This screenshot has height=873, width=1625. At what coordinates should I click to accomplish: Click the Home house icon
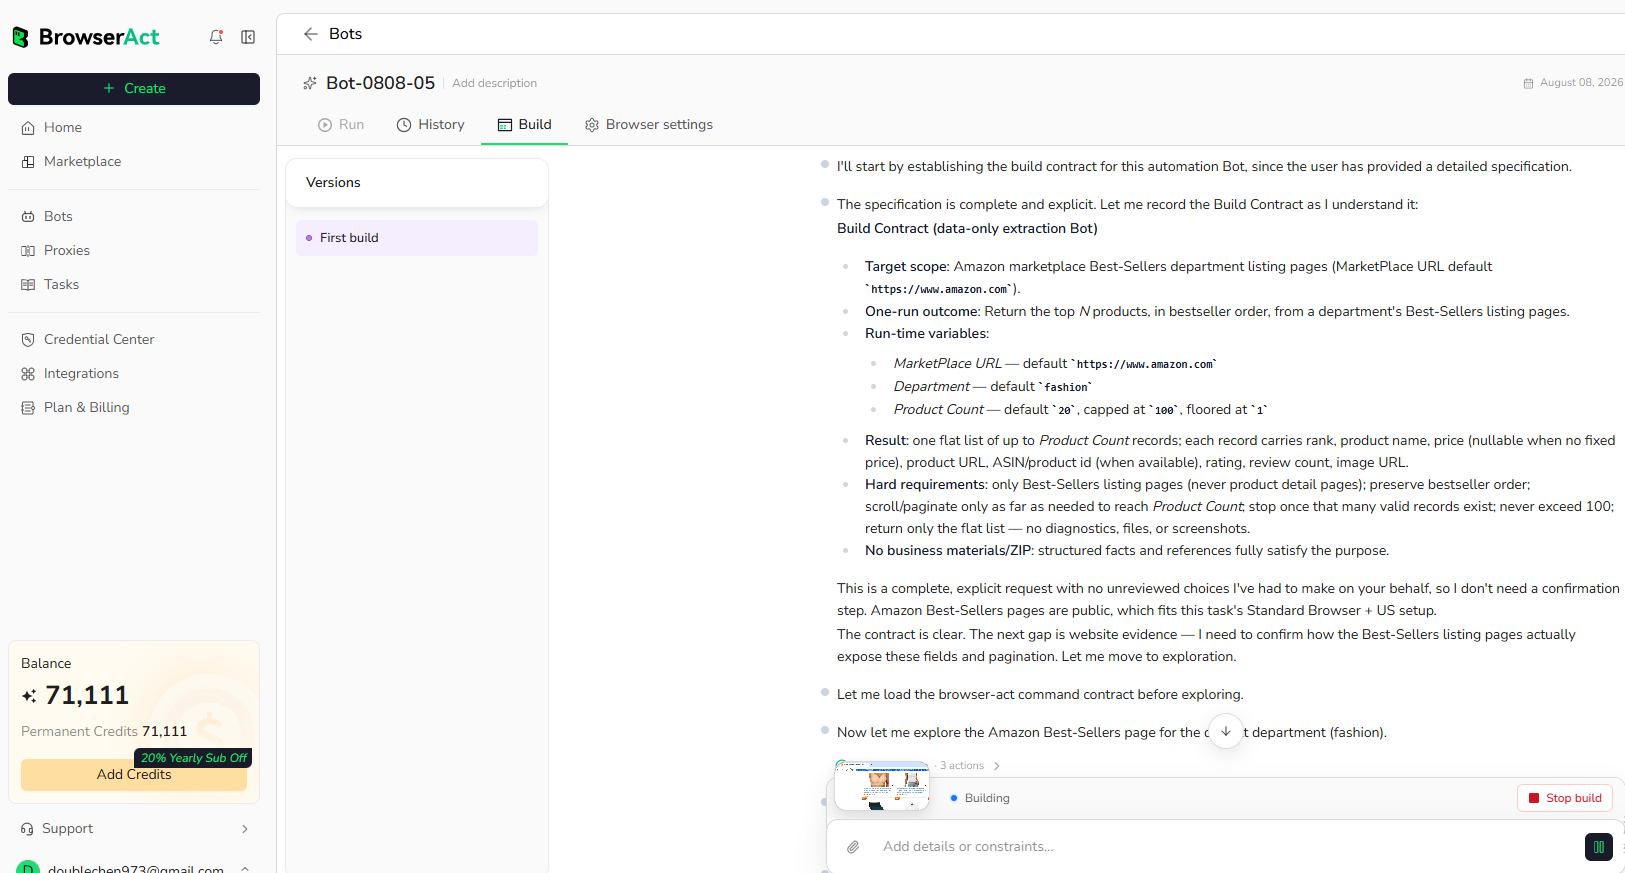pyautogui.click(x=28, y=128)
